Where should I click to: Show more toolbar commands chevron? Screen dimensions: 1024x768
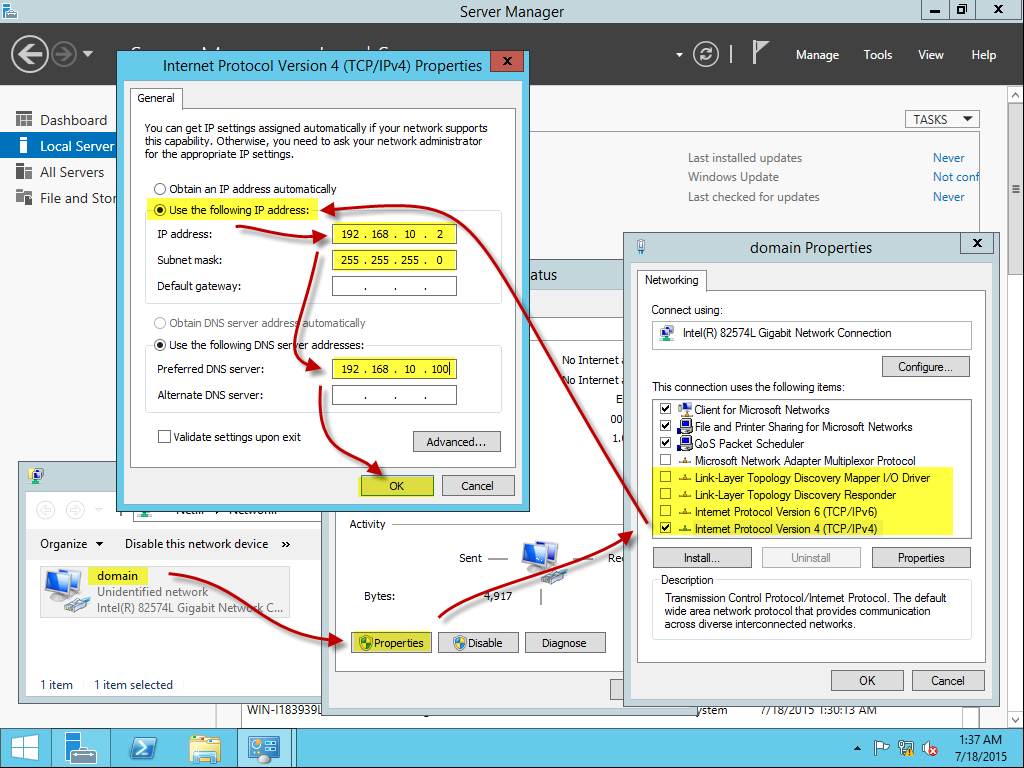point(285,544)
